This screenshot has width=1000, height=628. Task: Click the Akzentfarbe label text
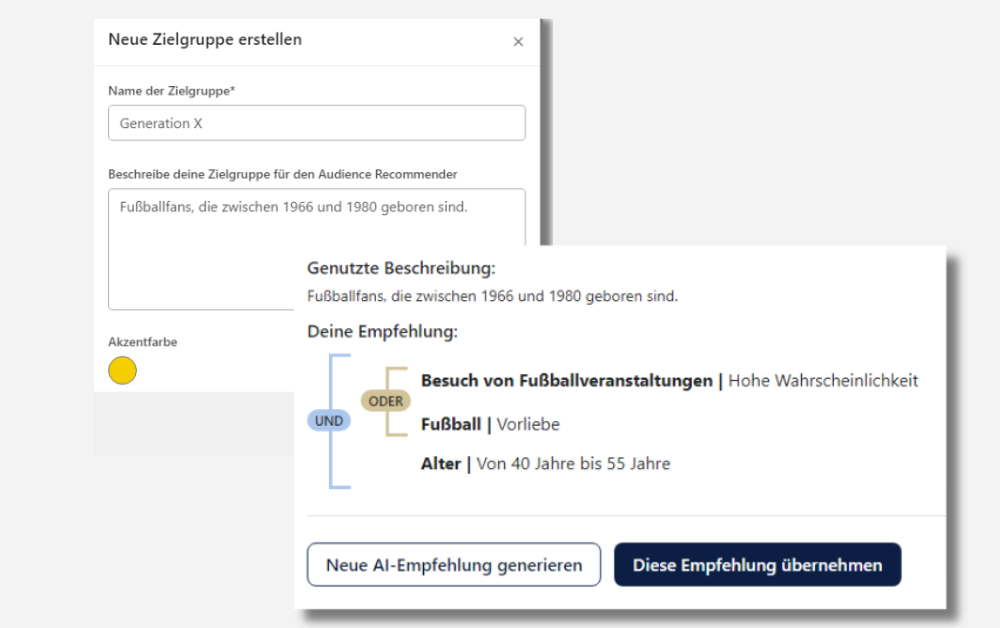[143, 342]
